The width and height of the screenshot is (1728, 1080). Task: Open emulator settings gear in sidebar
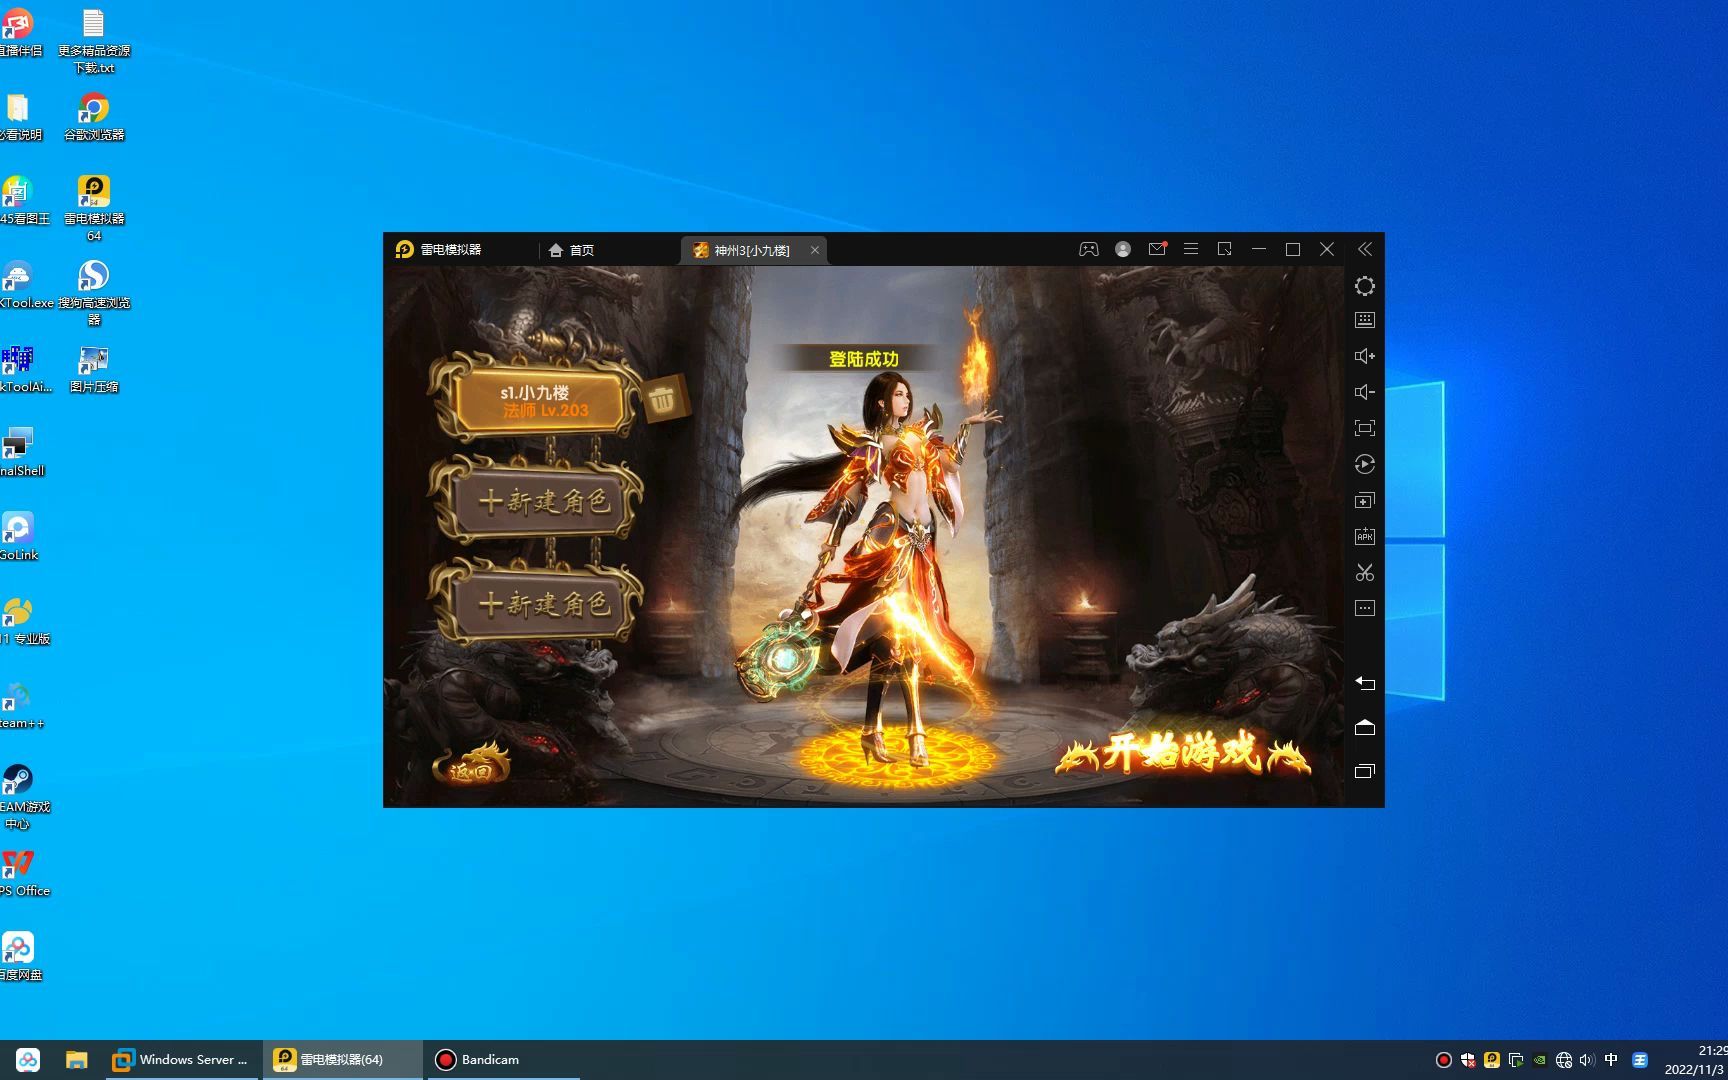(1364, 286)
